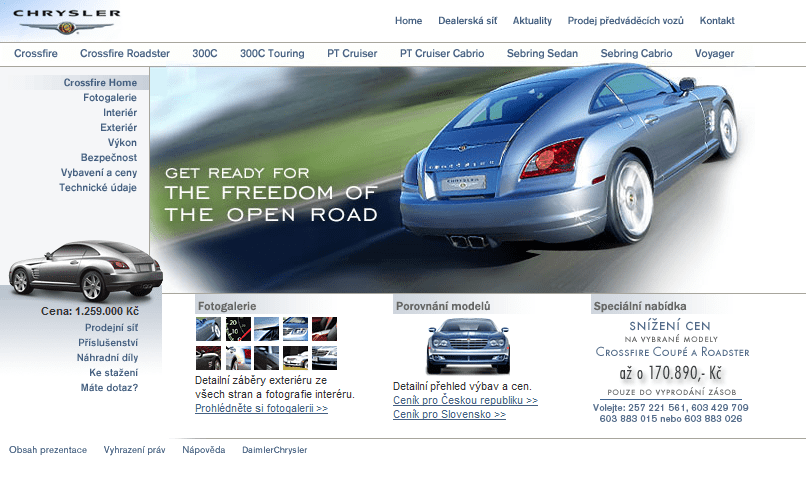This screenshot has height=480, width=806.
Task: Open Obsah prezentace footer link
Action: (48, 450)
